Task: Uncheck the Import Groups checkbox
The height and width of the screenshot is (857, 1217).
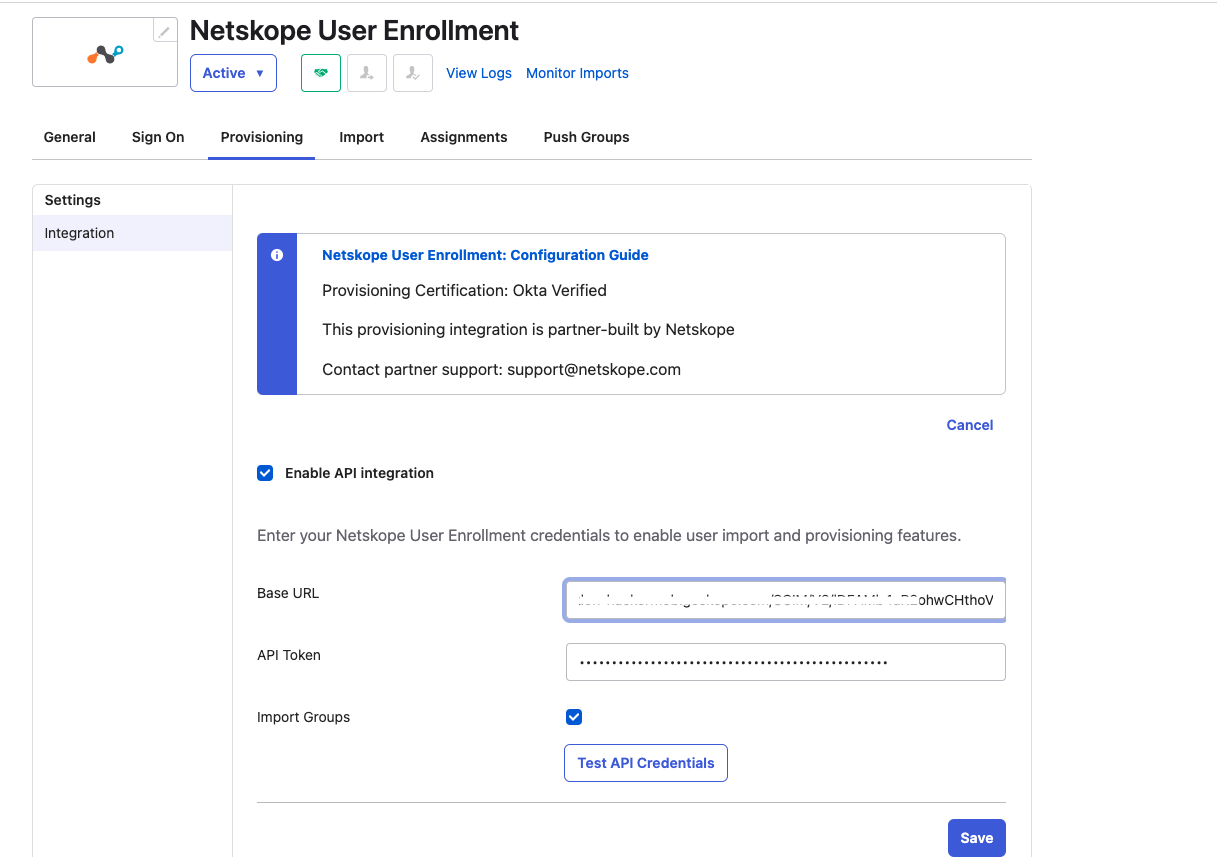Action: click(x=574, y=717)
